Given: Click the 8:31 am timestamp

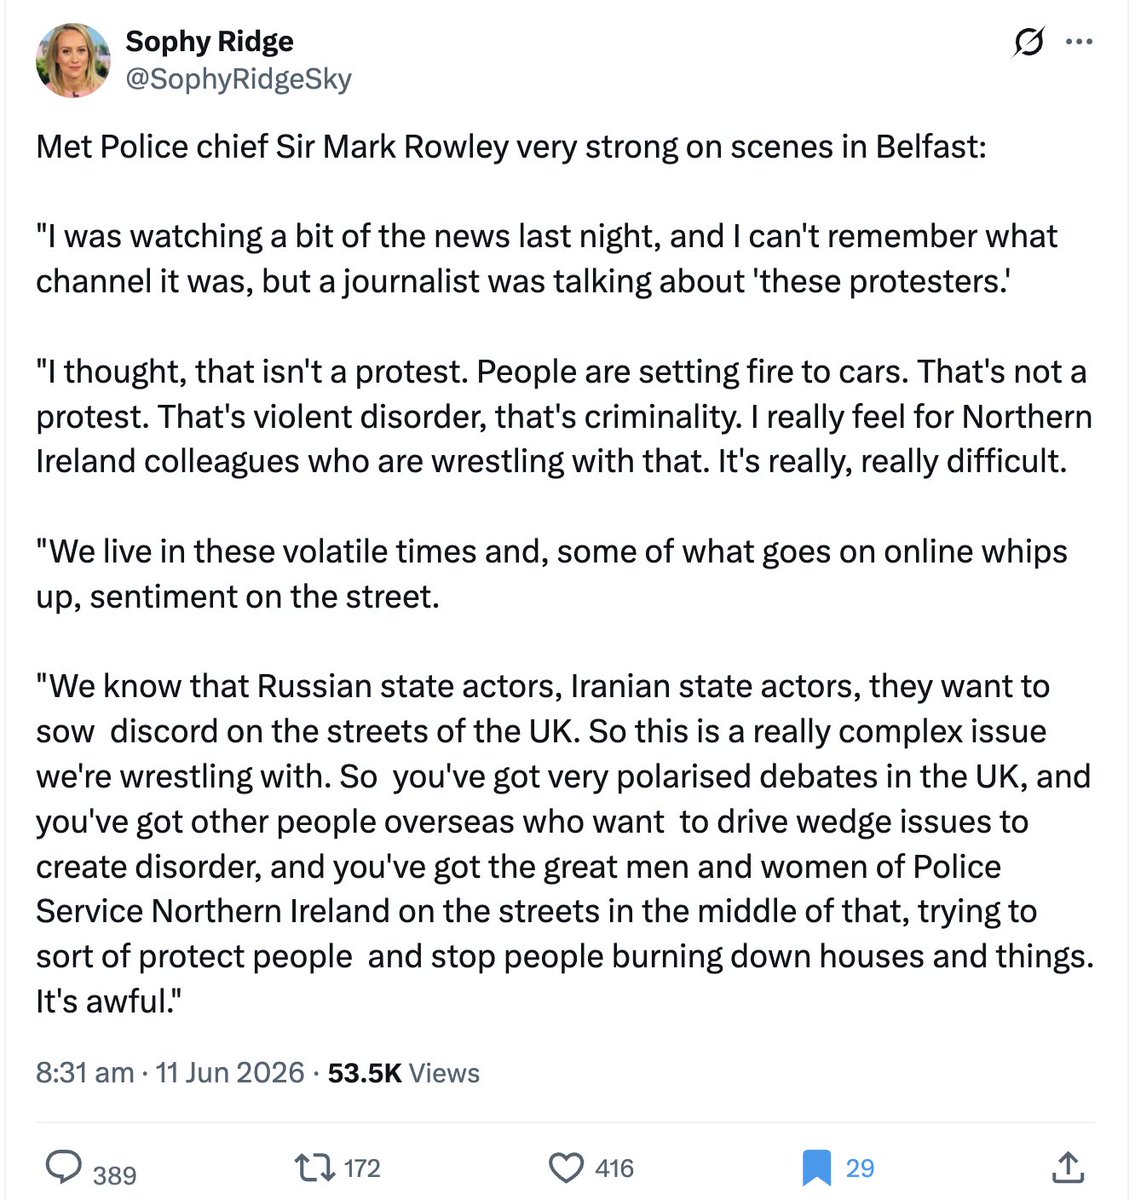Looking at the screenshot, I should click(x=85, y=1073).
